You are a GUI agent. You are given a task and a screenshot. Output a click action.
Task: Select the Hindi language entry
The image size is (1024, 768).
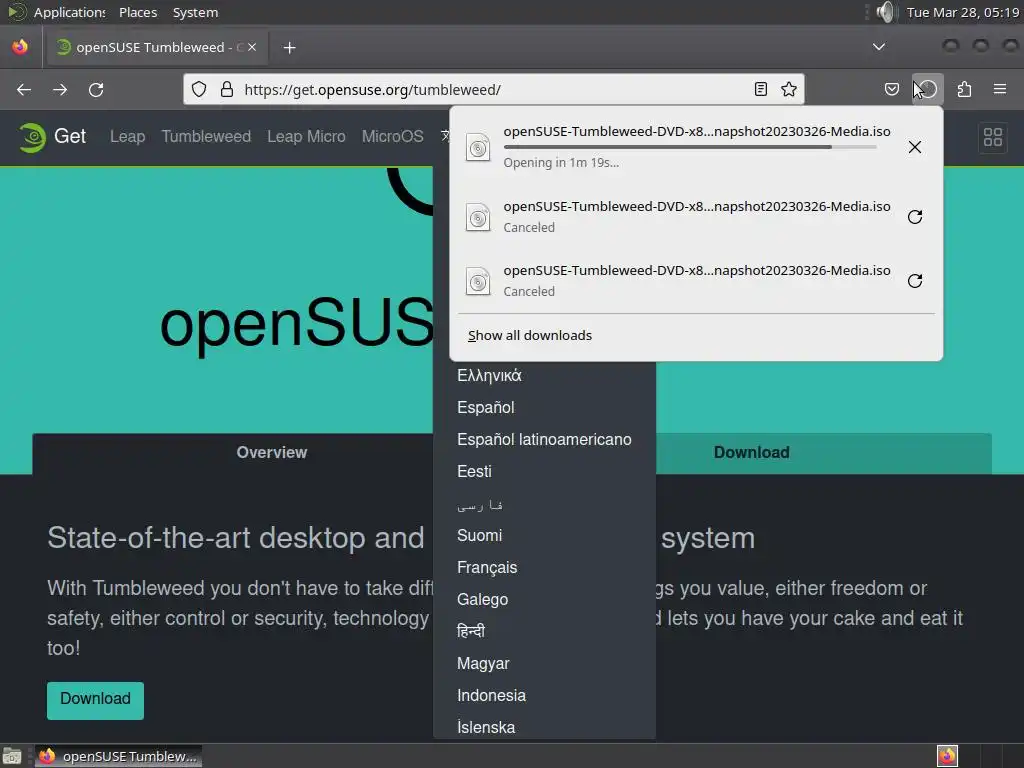click(x=471, y=631)
